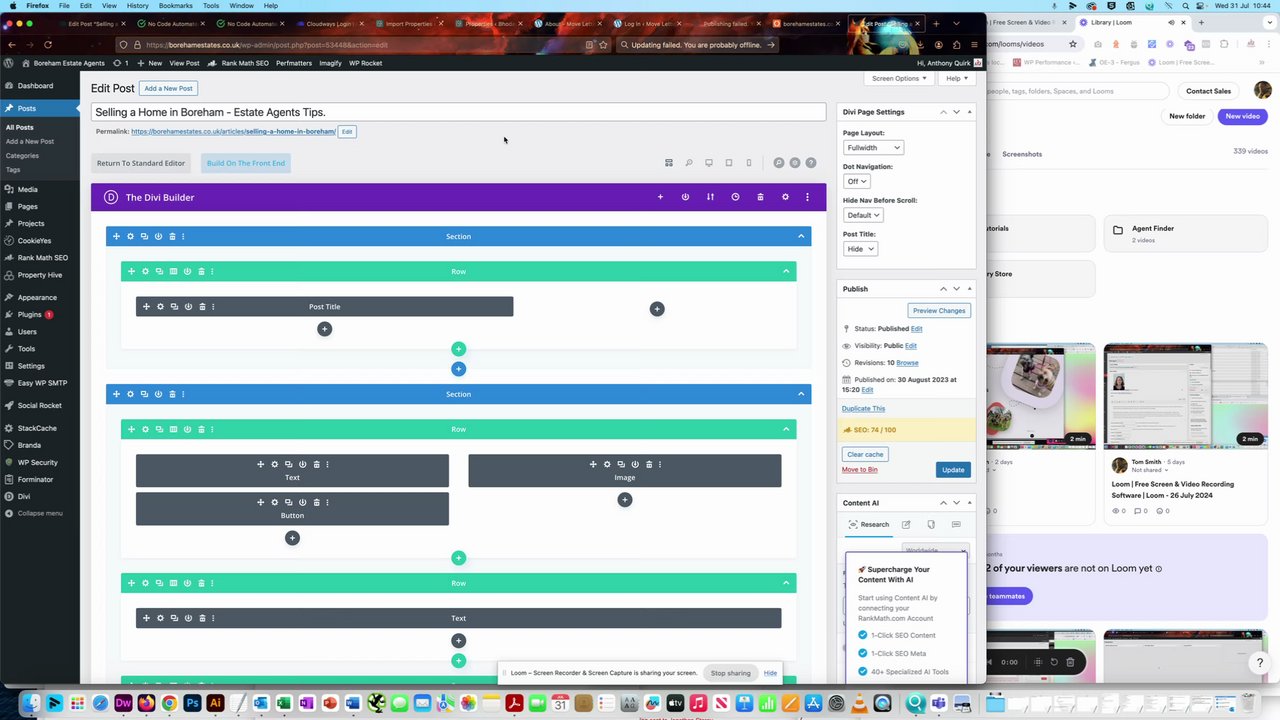Image resolution: width=1280 pixels, height=720 pixels.
Task: Click the Move to Bin link
Action: point(860,470)
